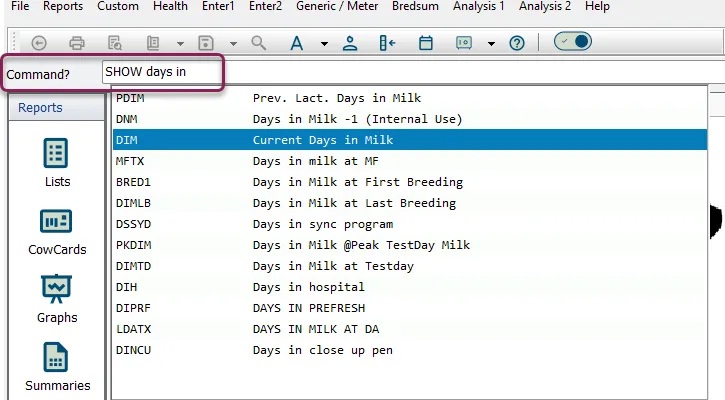
Task: Click the back arrow toolbar icon
Action: (39, 43)
